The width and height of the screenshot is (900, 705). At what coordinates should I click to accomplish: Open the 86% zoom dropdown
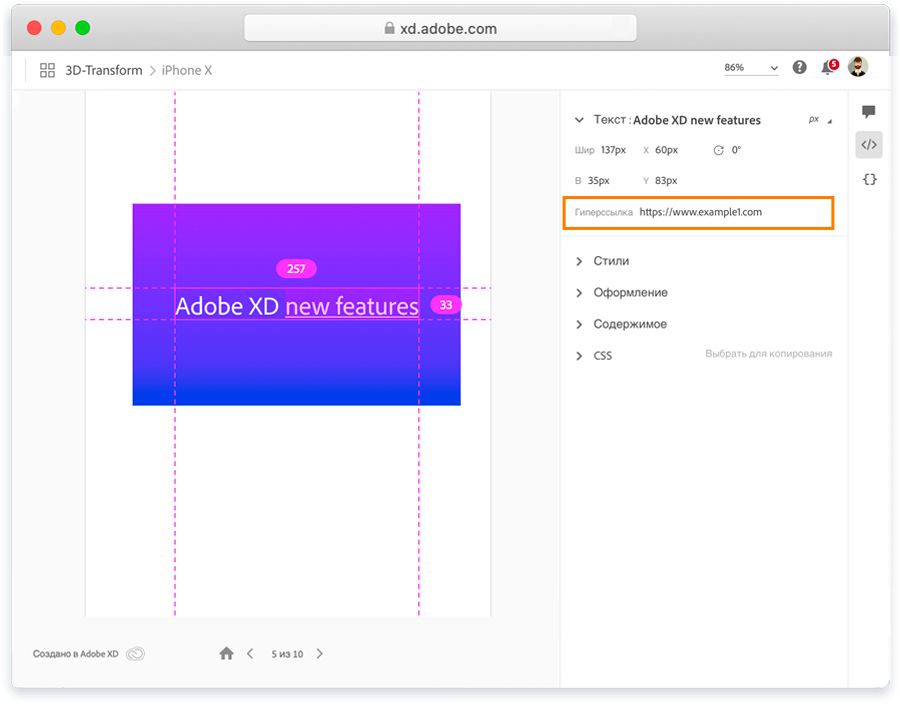751,68
